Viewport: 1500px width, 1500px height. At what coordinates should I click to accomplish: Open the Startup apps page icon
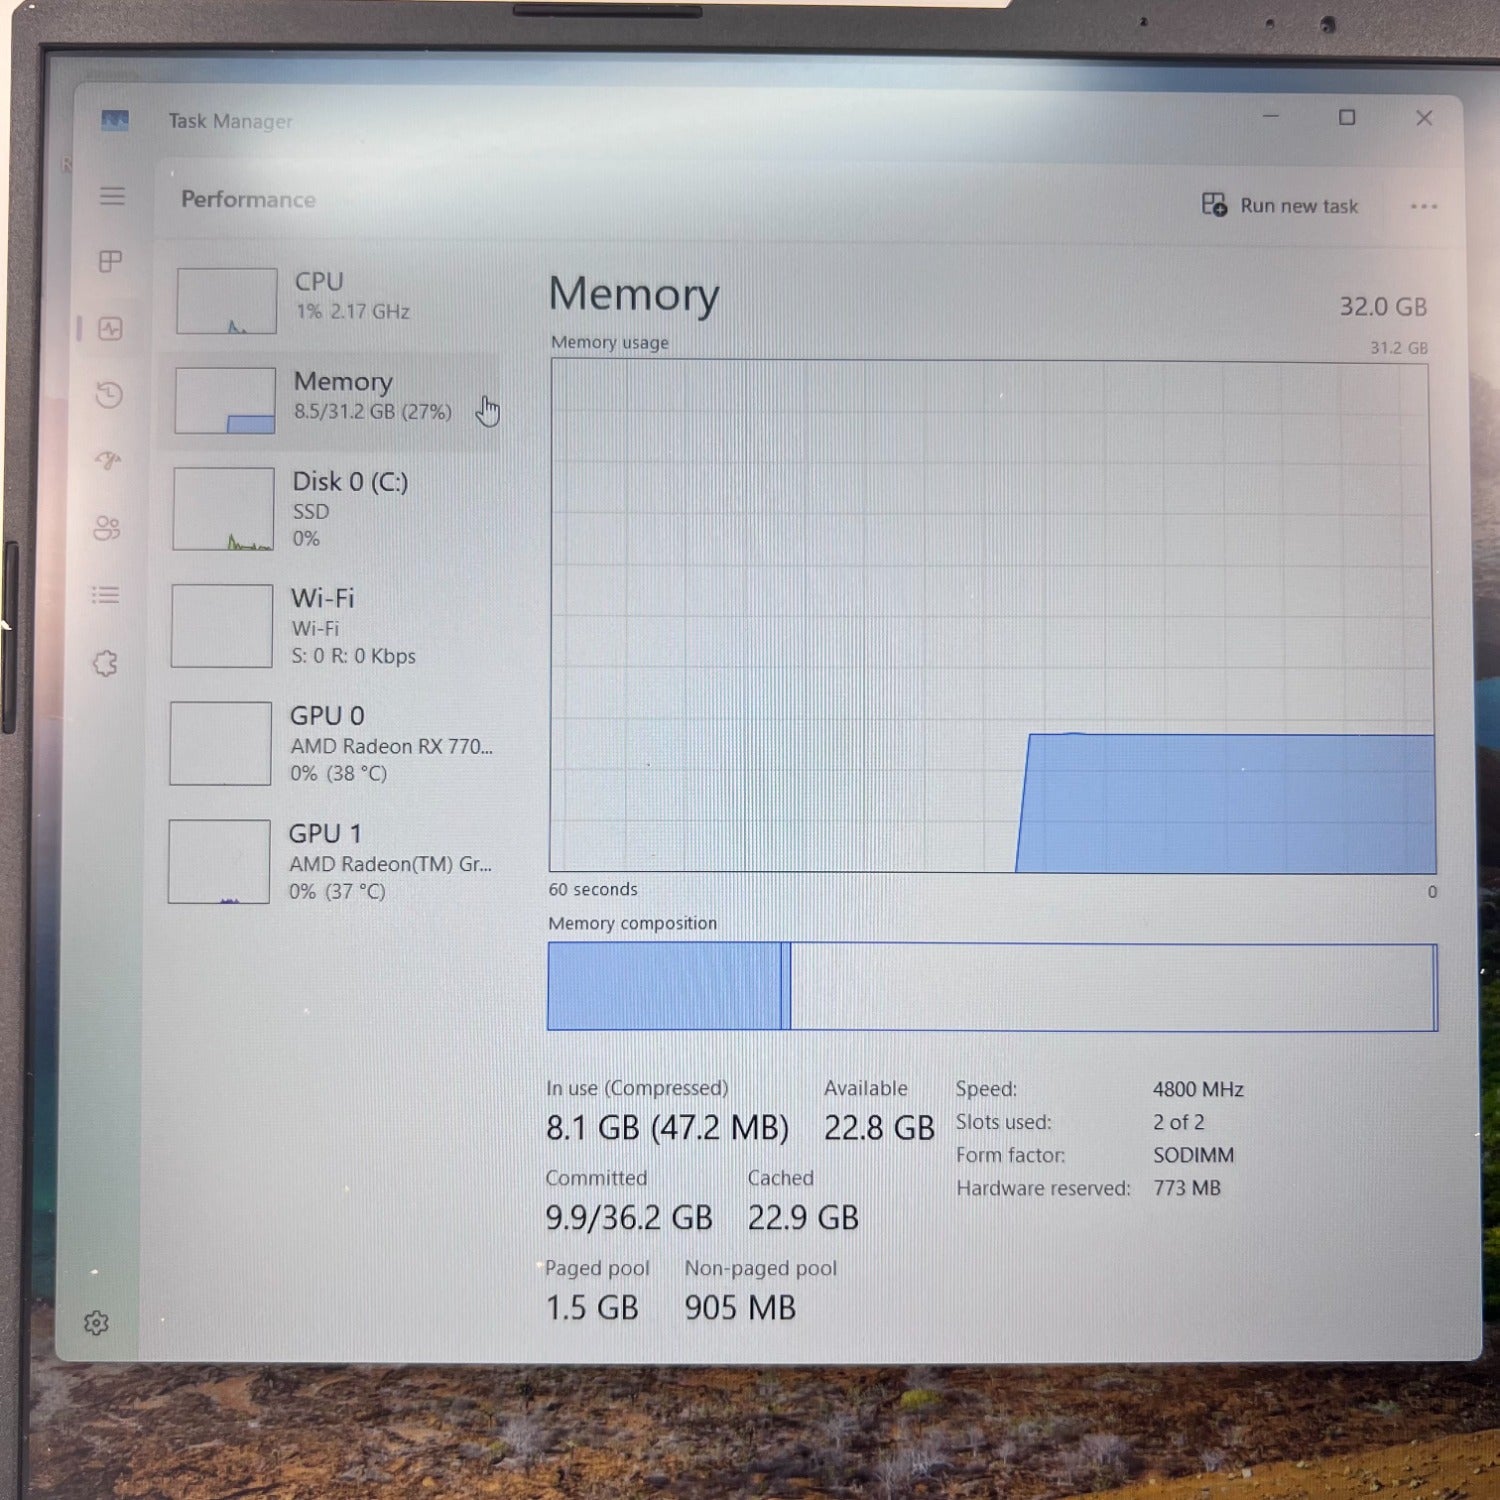tap(108, 460)
